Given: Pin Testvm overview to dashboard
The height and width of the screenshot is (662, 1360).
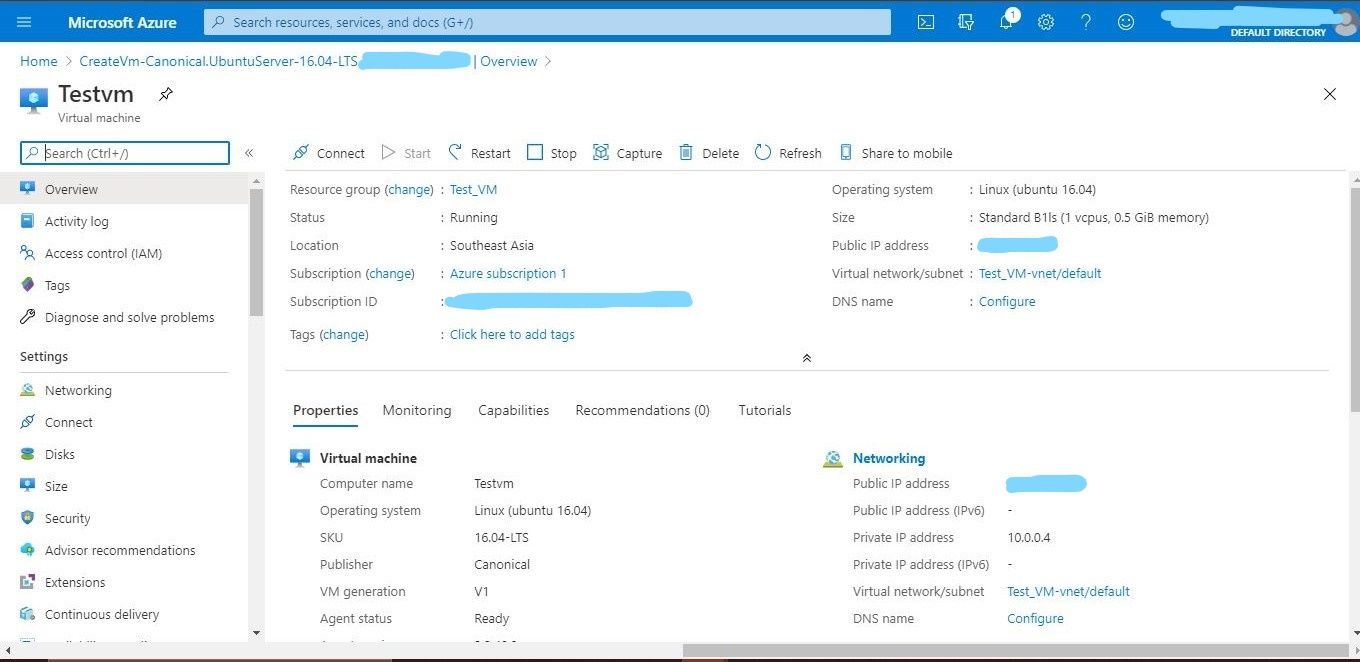Looking at the screenshot, I should (x=165, y=93).
